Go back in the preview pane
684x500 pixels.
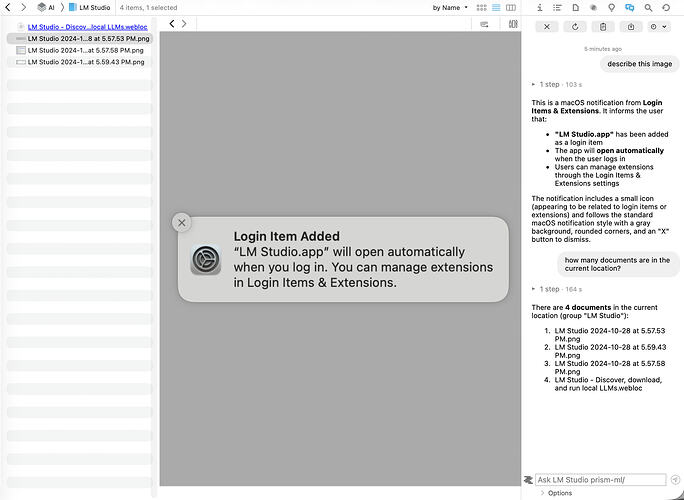[172, 24]
